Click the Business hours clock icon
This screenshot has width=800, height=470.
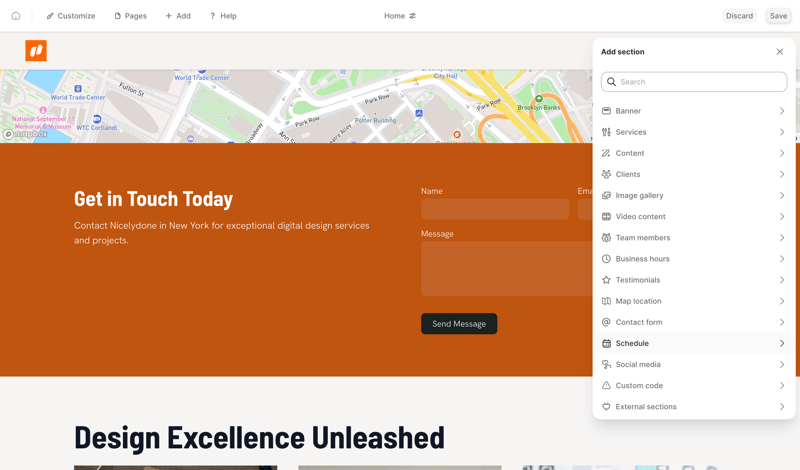[x=606, y=259]
